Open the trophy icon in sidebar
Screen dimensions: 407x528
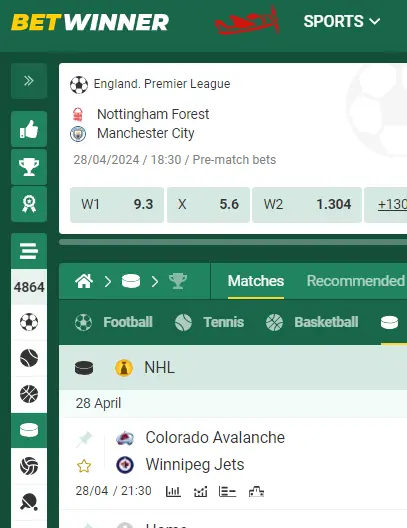click(x=29, y=167)
